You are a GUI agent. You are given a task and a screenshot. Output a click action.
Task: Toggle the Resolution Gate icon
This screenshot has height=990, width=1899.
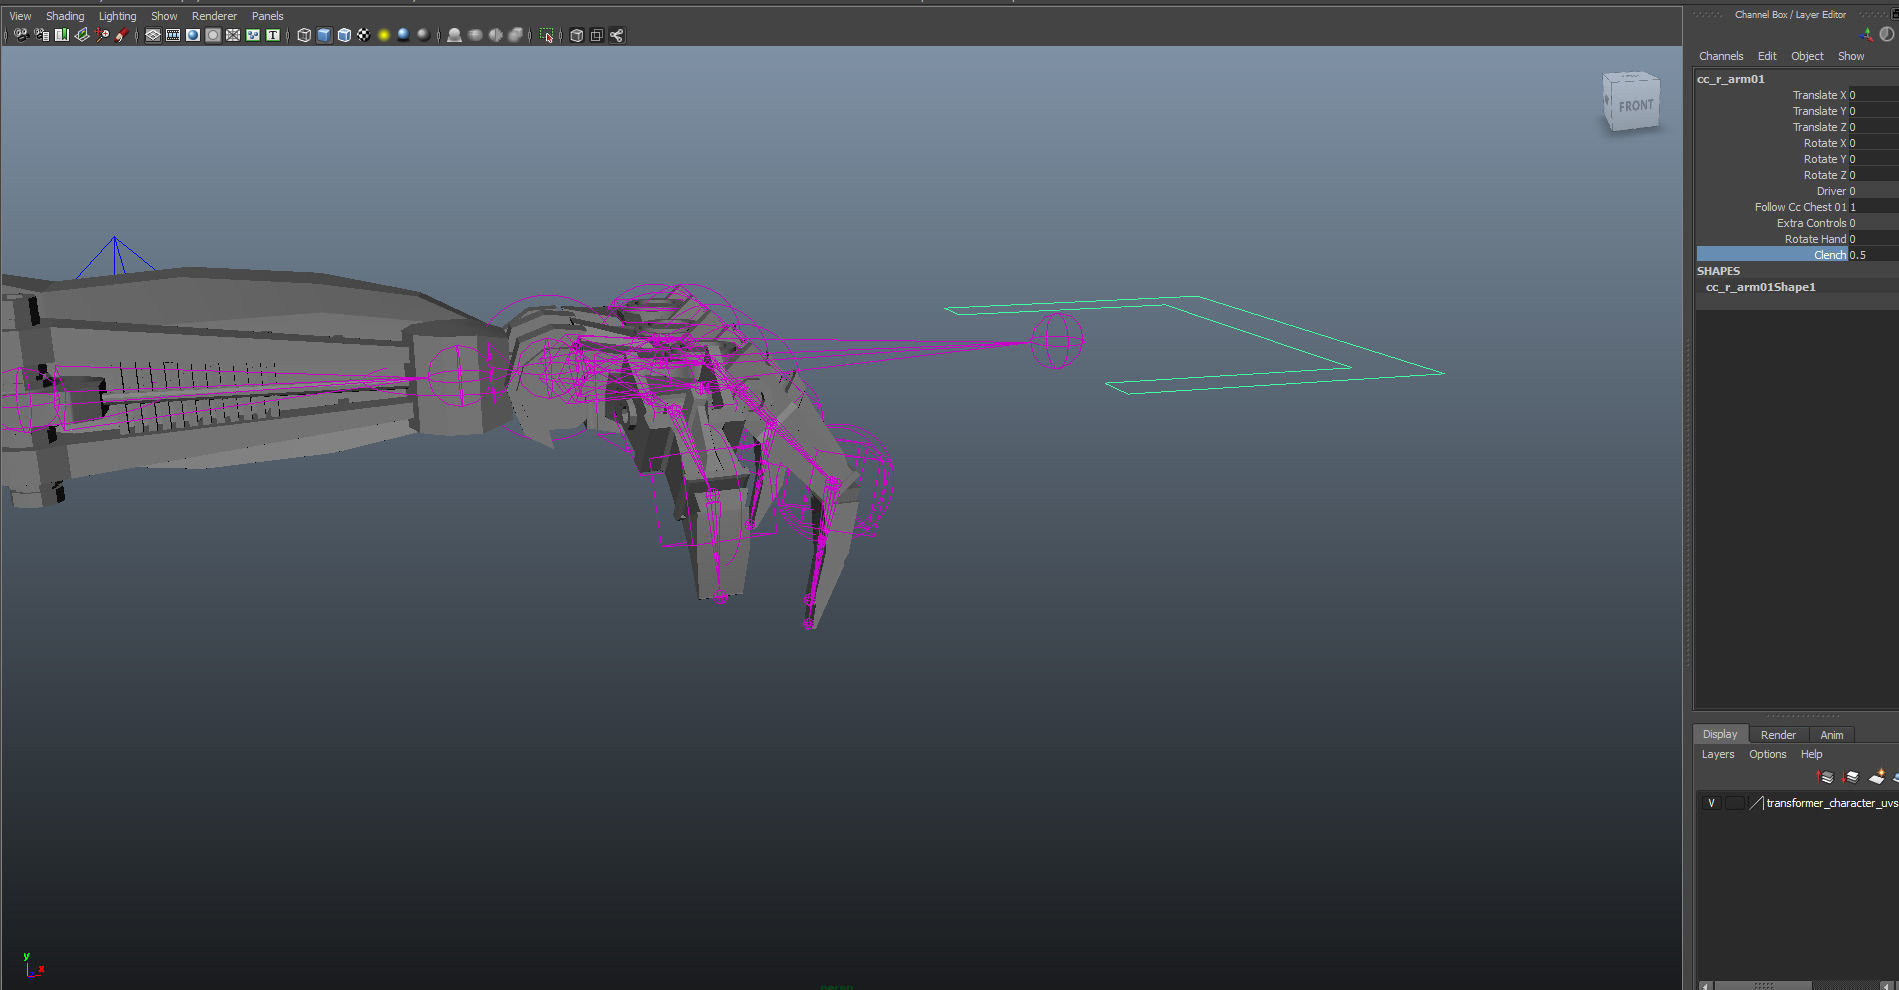[x=193, y=35]
